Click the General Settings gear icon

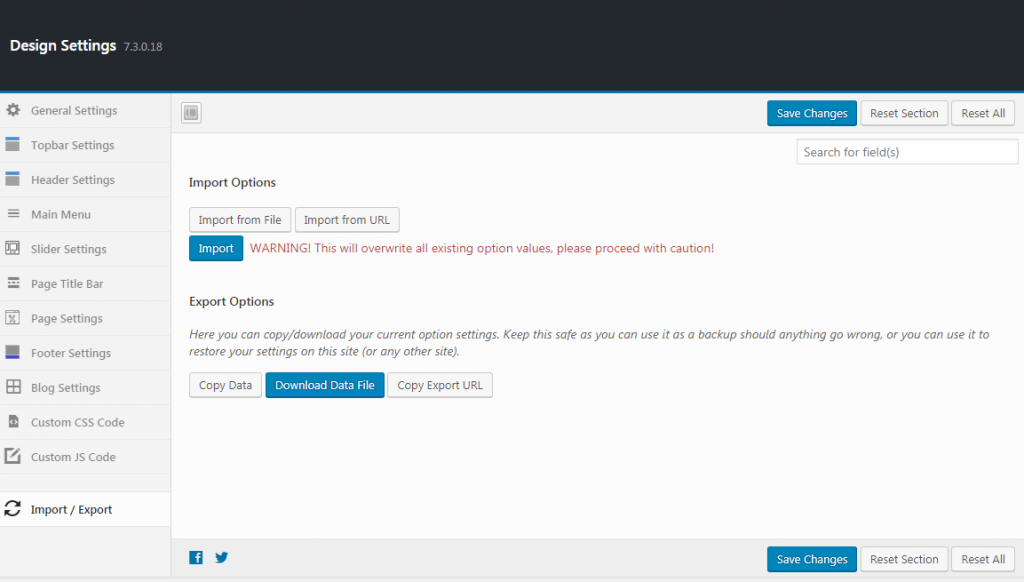click(x=13, y=110)
